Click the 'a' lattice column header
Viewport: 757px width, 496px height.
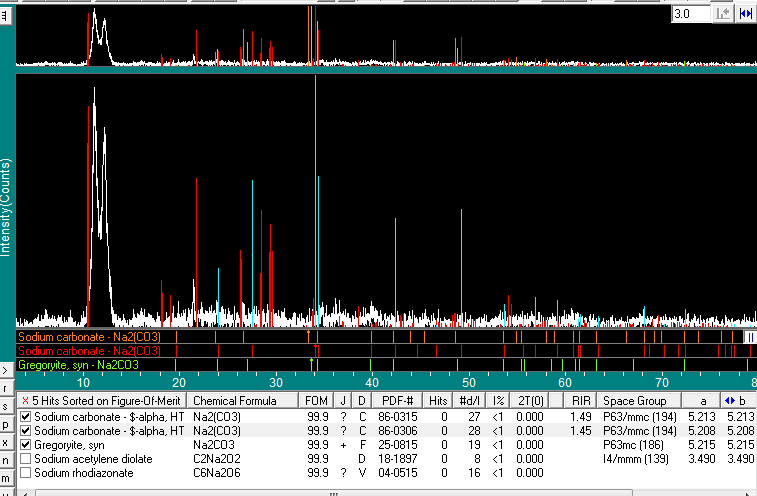(702, 401)
